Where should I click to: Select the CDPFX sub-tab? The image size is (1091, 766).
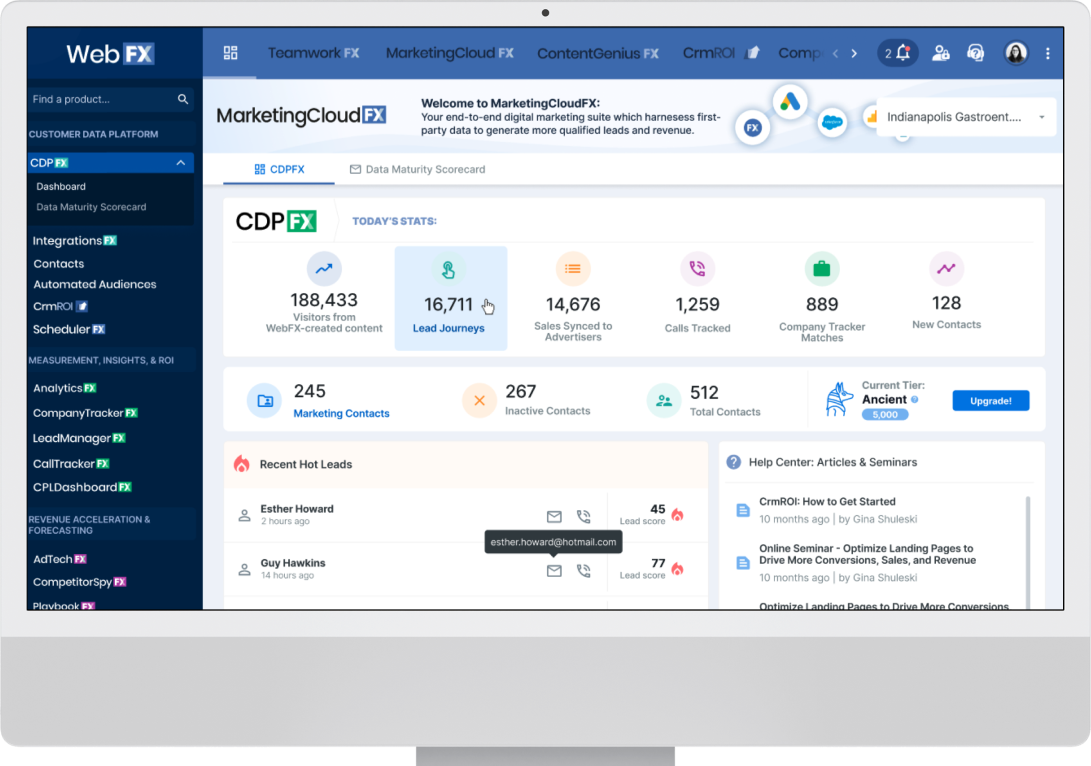[x=279, y=169]
